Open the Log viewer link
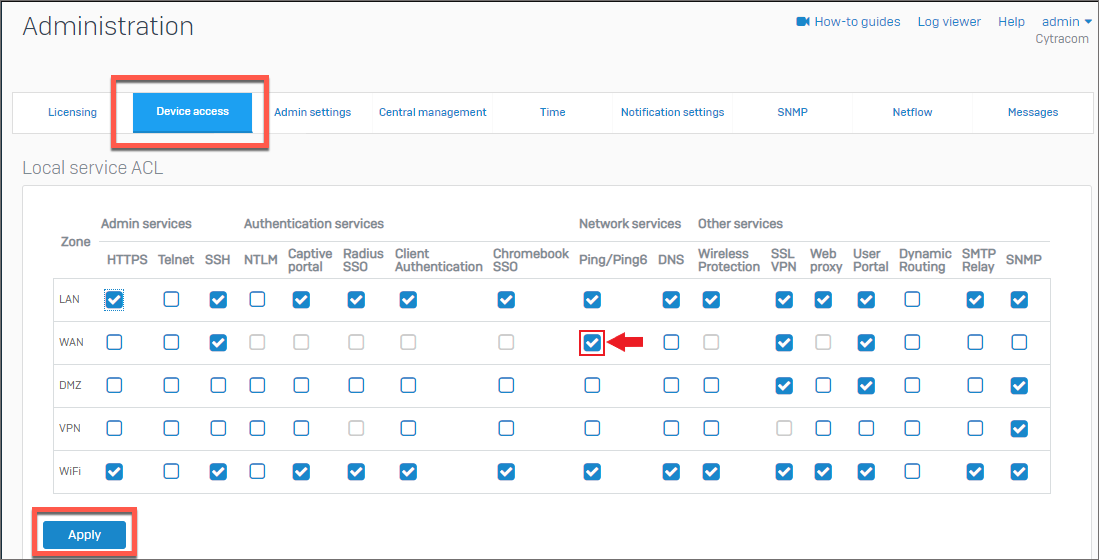Screen dimensions: 1099x560 (x=948, y=22)
